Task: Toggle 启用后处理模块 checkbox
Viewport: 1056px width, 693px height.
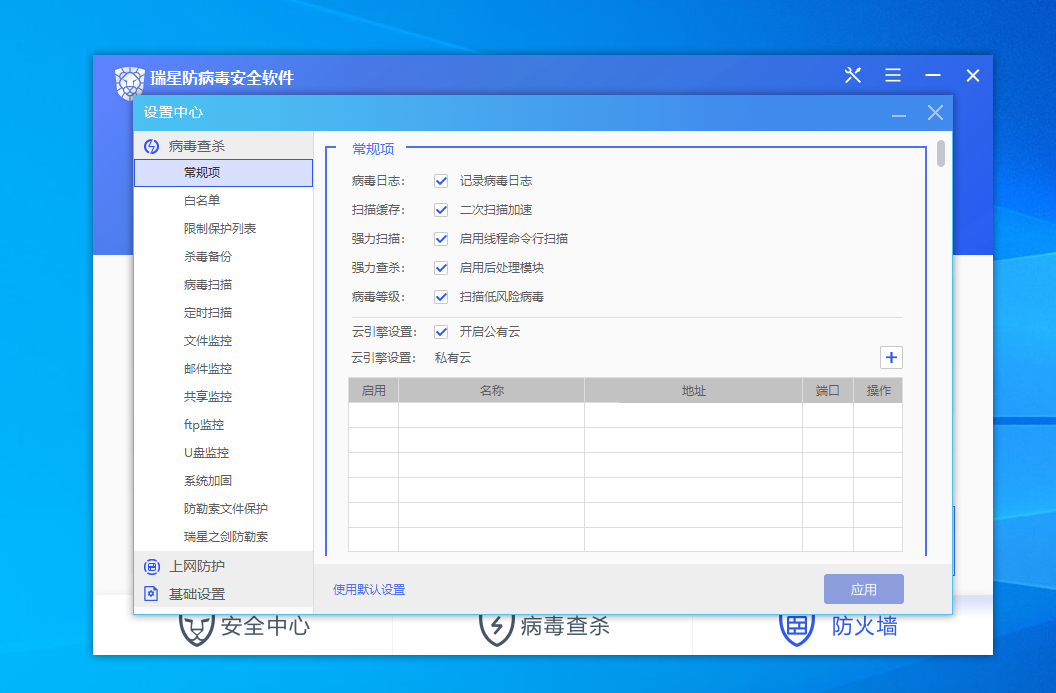Action: (x=441, y=268)
